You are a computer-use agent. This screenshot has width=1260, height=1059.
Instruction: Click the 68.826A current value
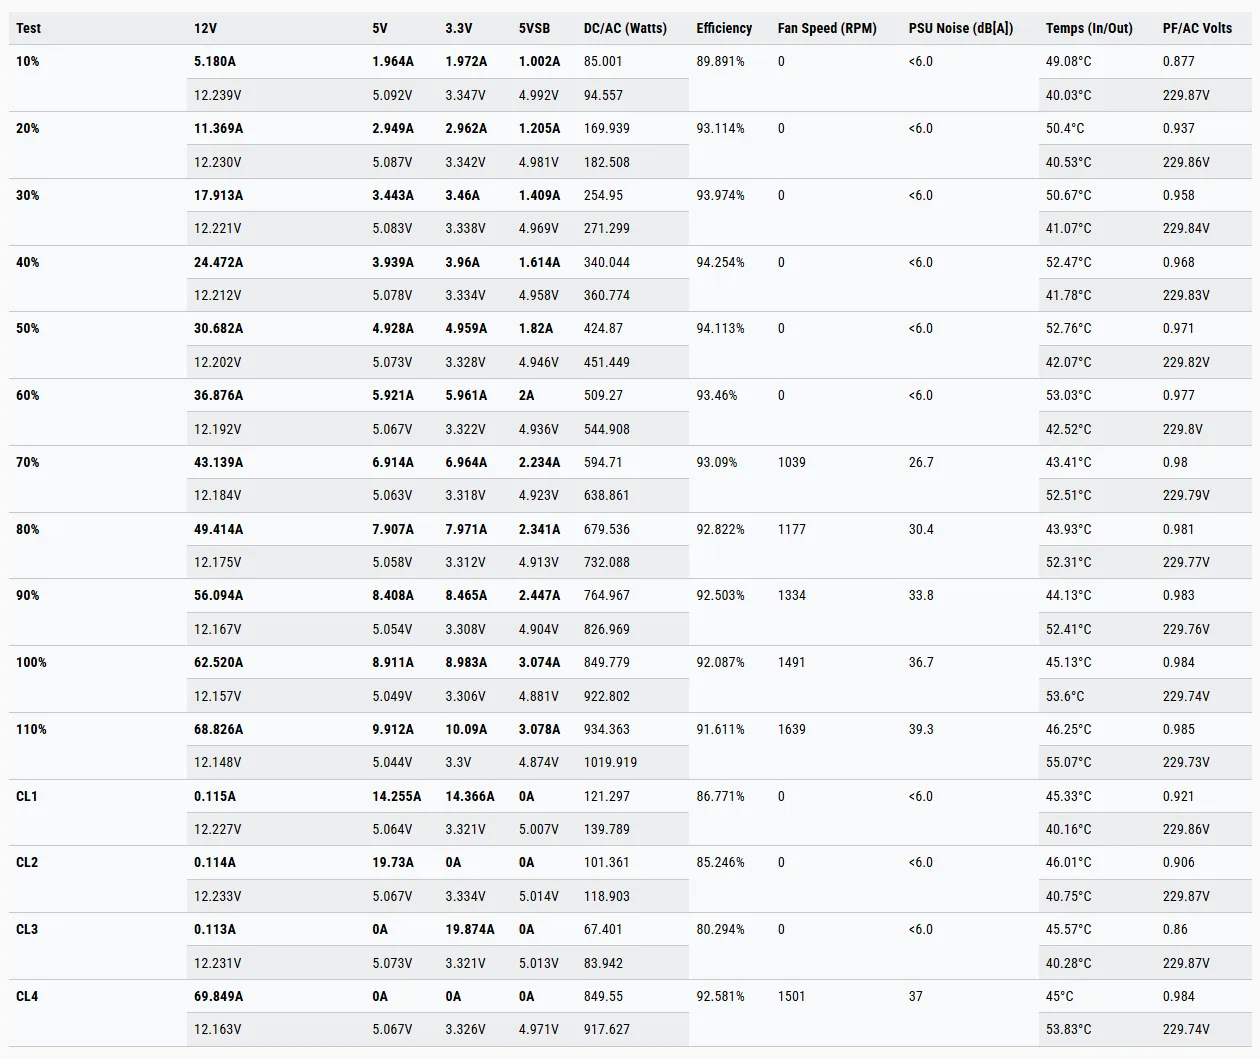click(218, 729)
